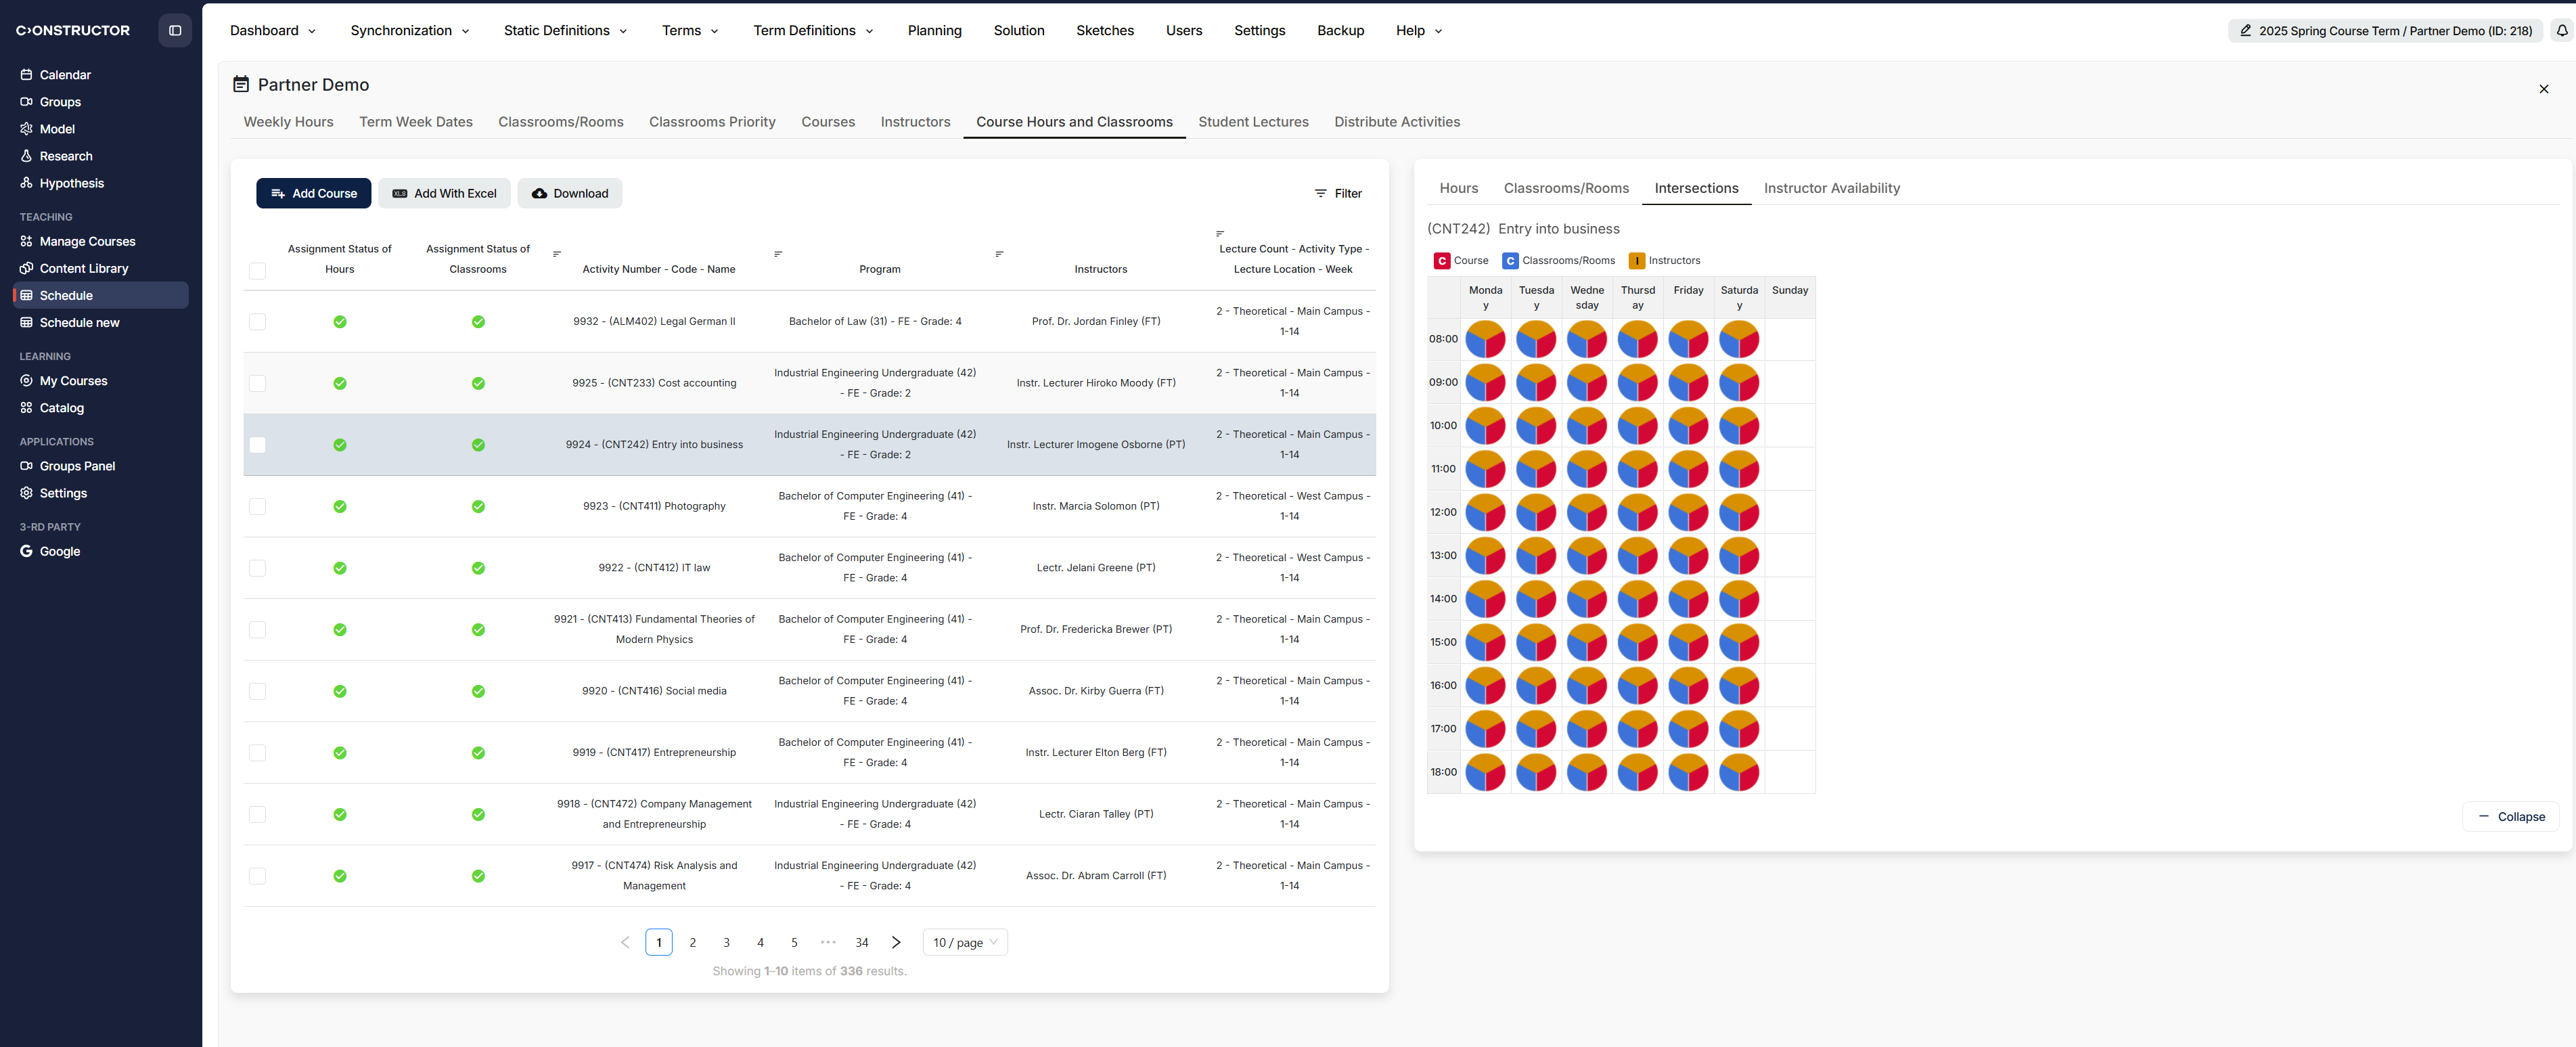Click the Model sidebar icon
The height and width of the screenshot is (1047, 2576).
tap(26, 128)
